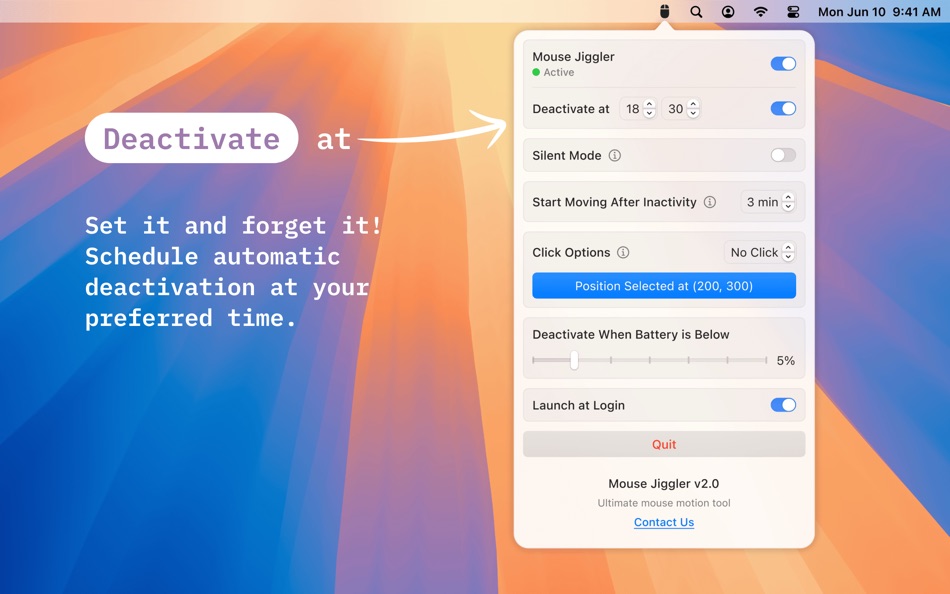Click the Active status label
950x594 pixels.
(x=559, y=72)
